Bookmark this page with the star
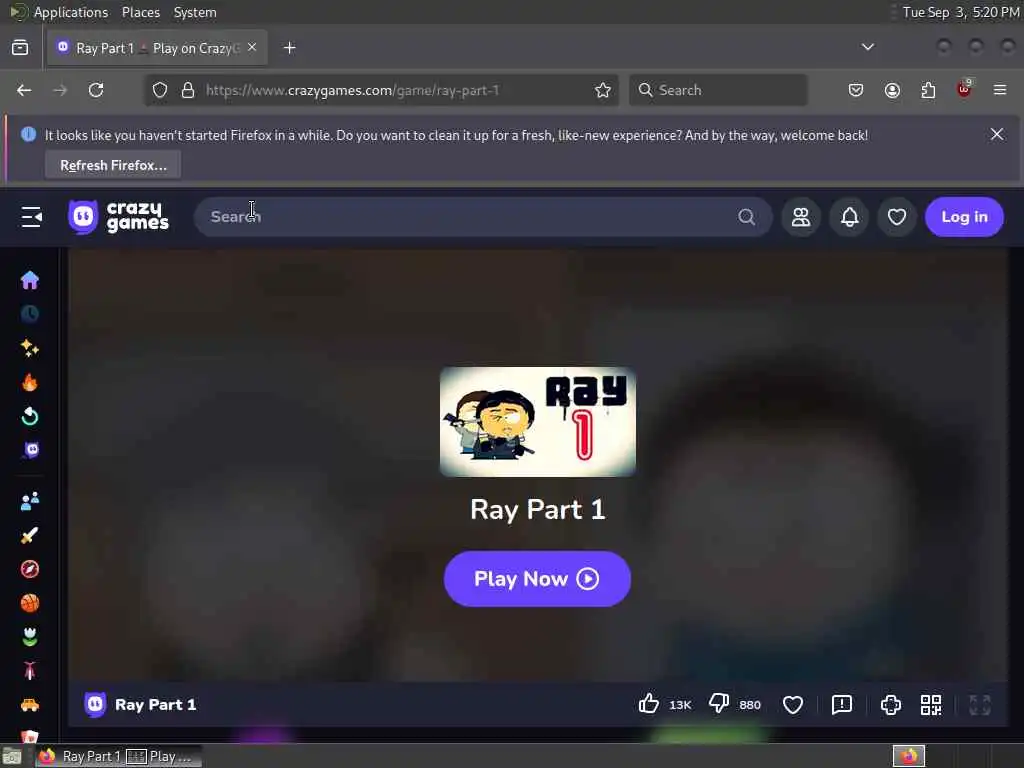Screen dimensions: 1024x768 tap(603, 90)
